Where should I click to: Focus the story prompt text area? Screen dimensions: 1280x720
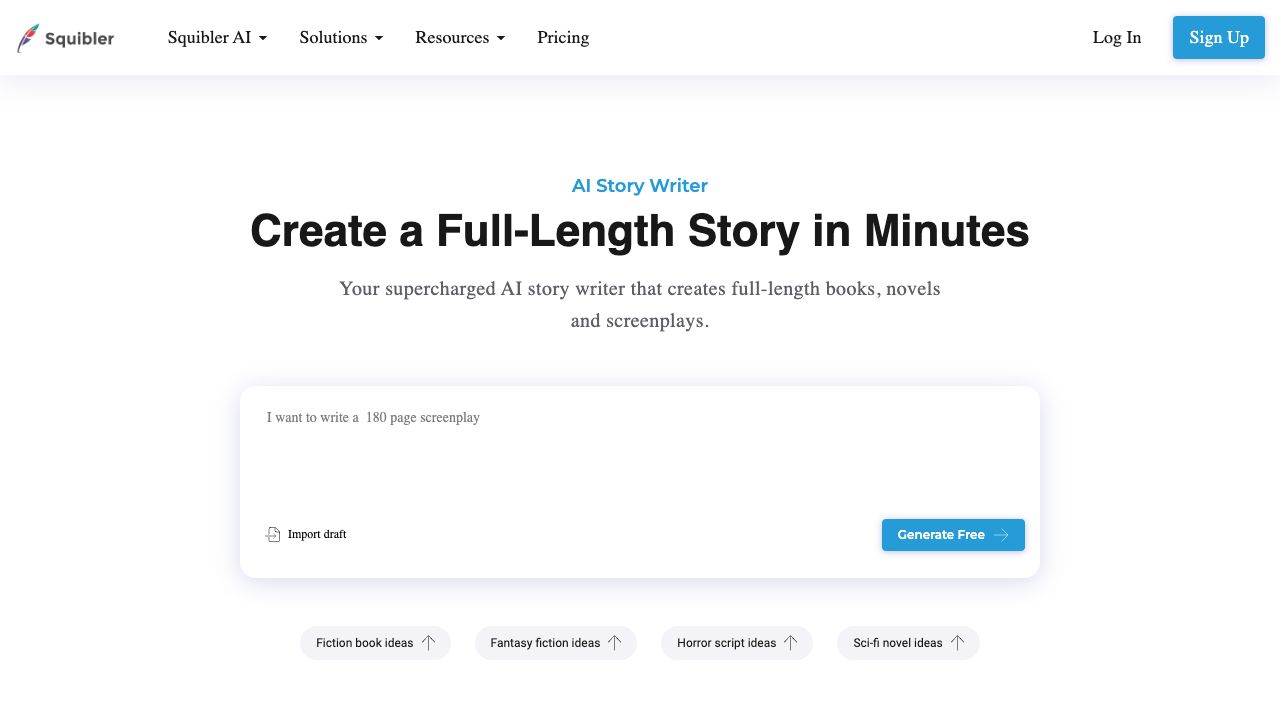click(640, 455)
